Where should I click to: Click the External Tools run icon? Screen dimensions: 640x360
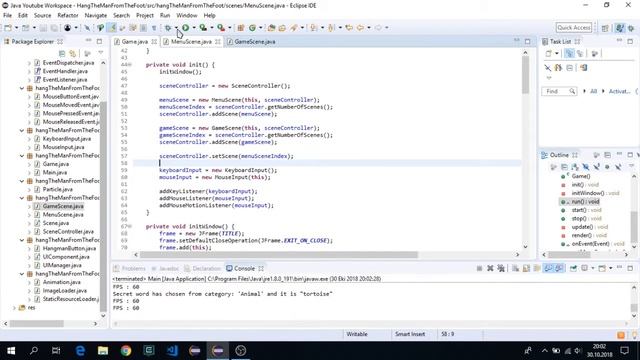click(221, 28)
